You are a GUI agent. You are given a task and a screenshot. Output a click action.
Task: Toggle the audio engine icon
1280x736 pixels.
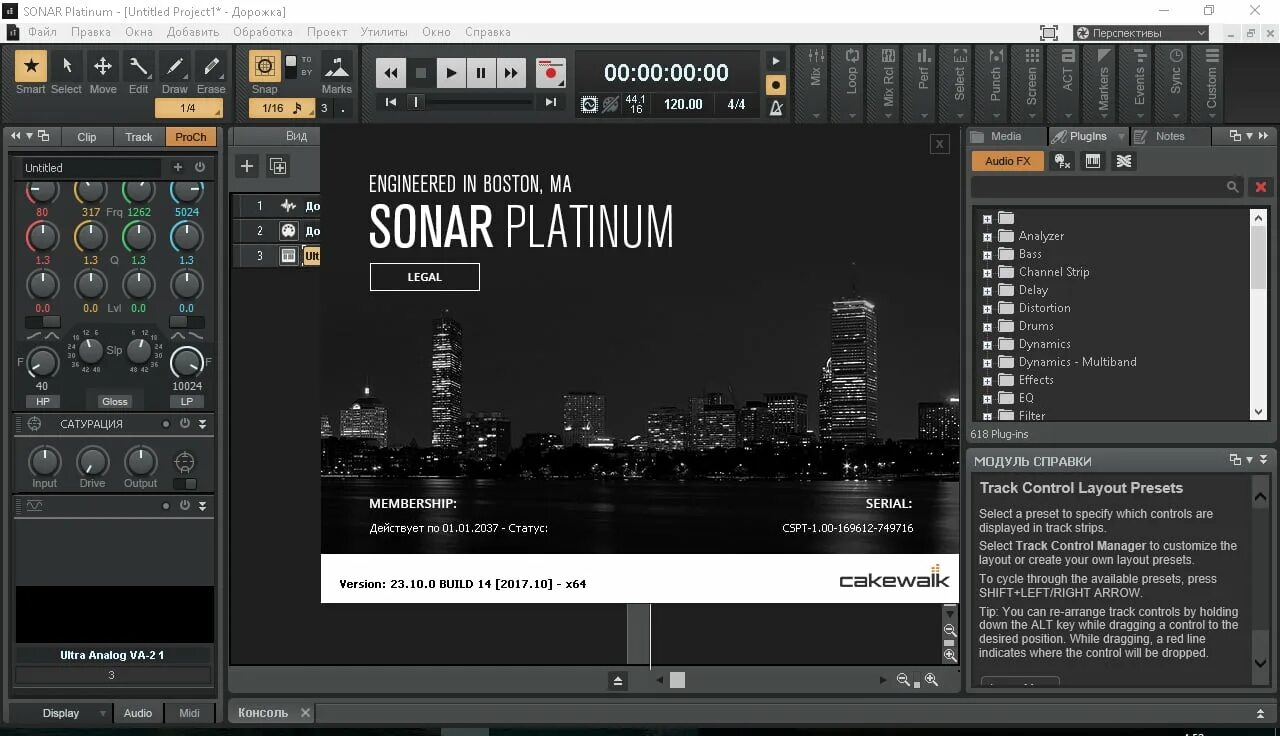(589, 104)
